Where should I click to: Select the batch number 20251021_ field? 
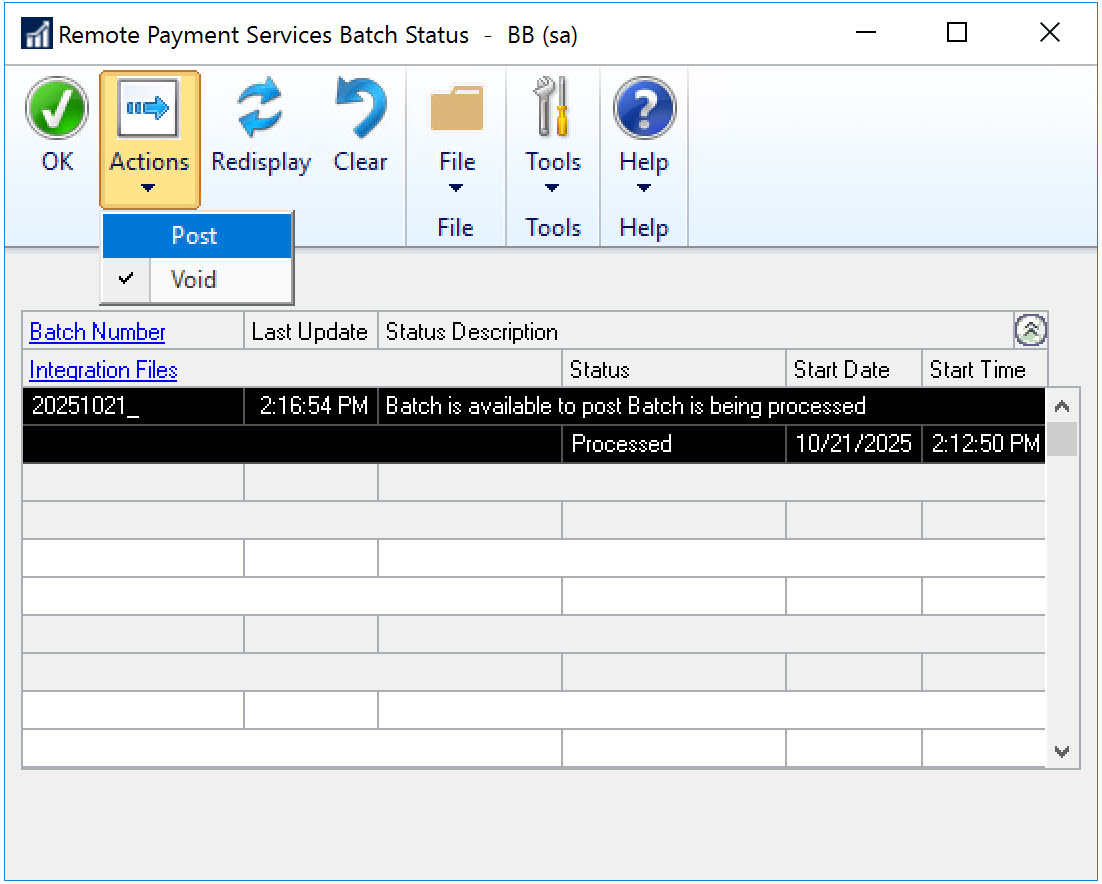point(132,406)
